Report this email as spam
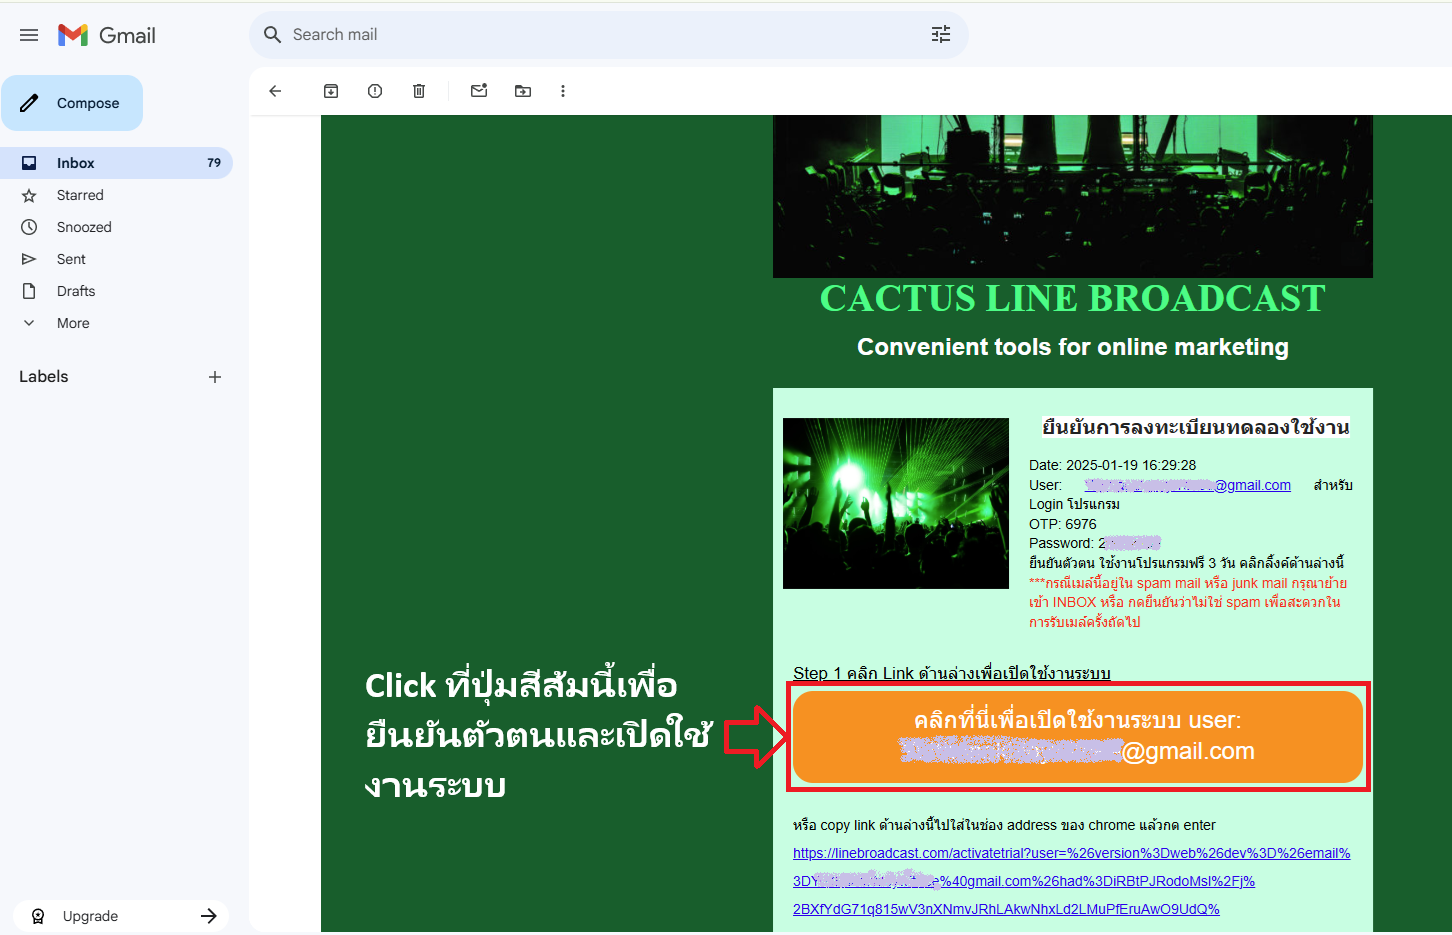Image resolution: width=1452 pixels, height=935 pixels. click(375, 91)
